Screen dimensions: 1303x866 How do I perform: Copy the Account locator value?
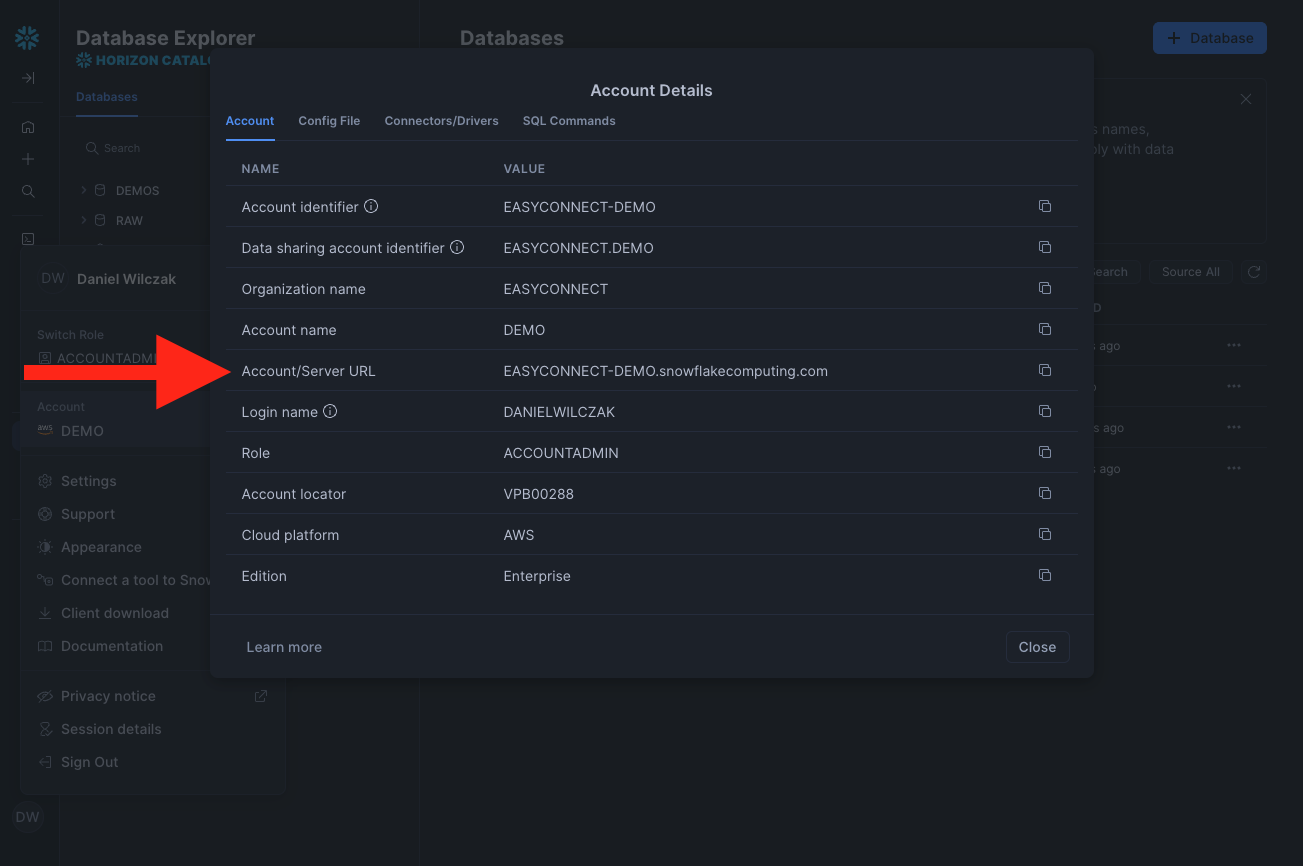pos(1044,494)
